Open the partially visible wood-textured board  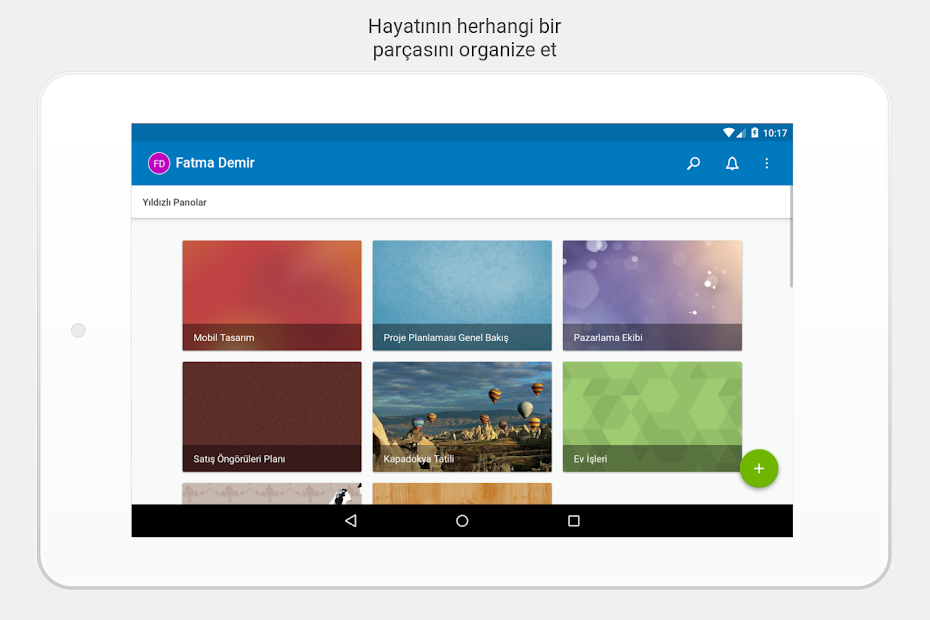pos(462,494)
